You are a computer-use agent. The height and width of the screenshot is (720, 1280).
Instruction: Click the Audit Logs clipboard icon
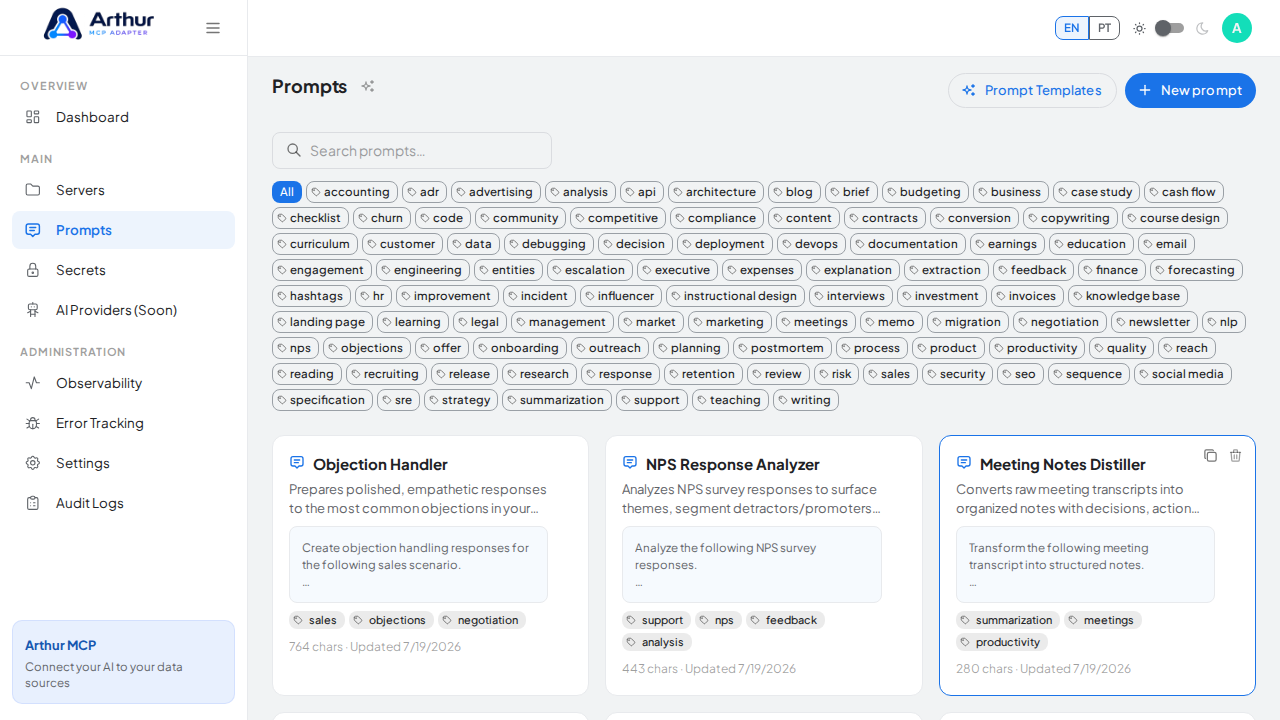click(33, 503)
